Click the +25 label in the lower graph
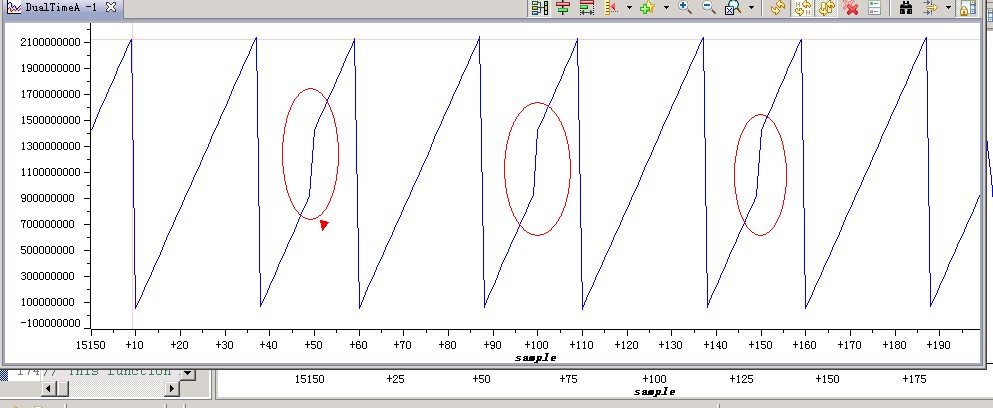This screenshot has width=993, height=408. coord(395,379)
